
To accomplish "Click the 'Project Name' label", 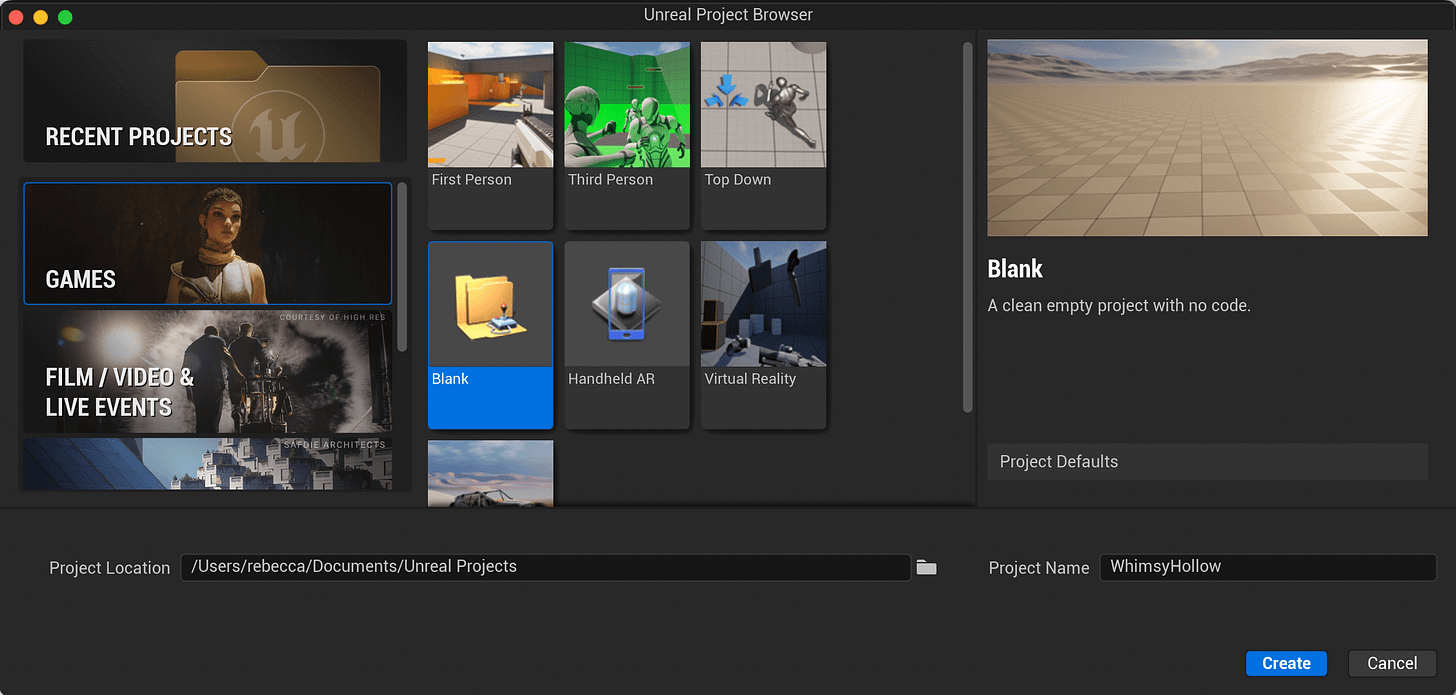I will (x=1039, y=568).
